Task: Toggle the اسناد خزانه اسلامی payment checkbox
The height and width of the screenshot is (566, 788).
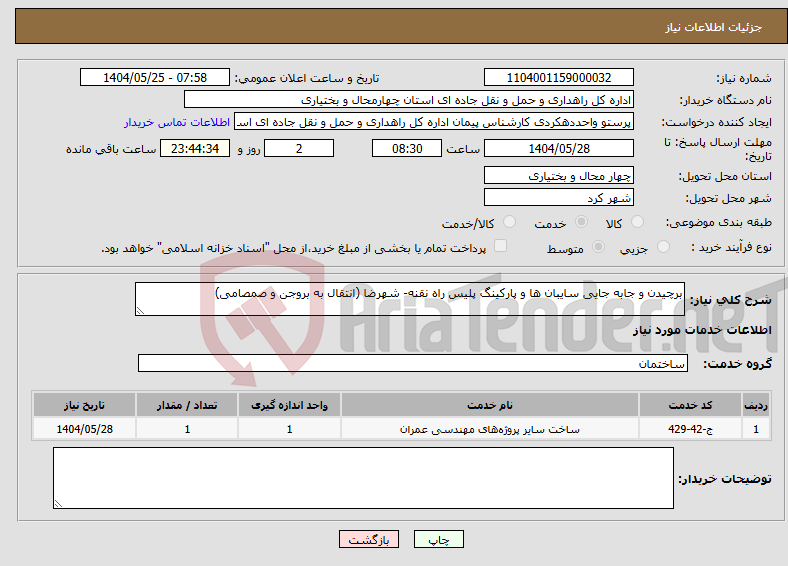Action: click(500, 246)
